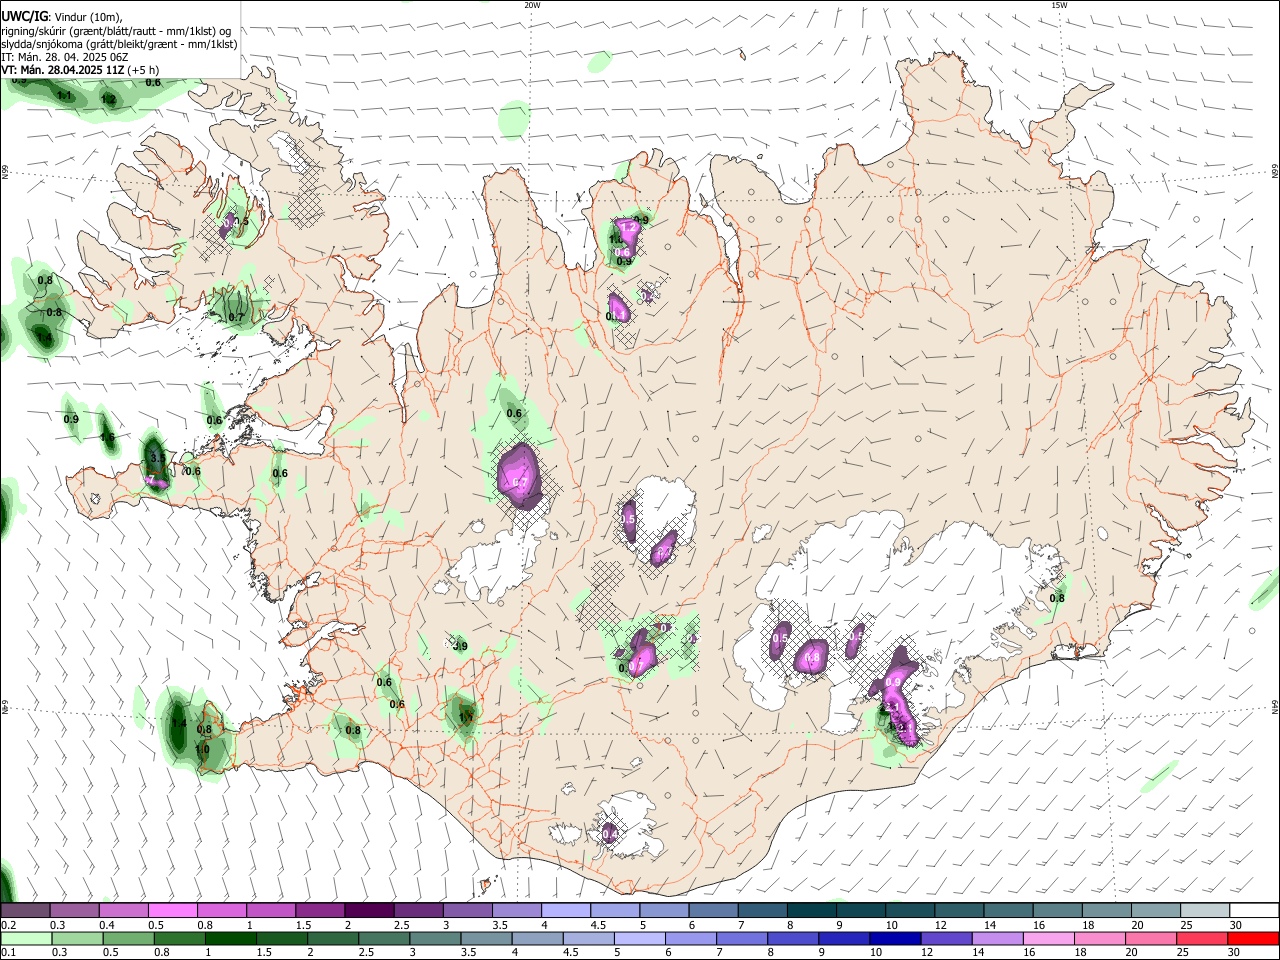Click the snow-scale swatch between 2.5 and 3

pos(417,910)
